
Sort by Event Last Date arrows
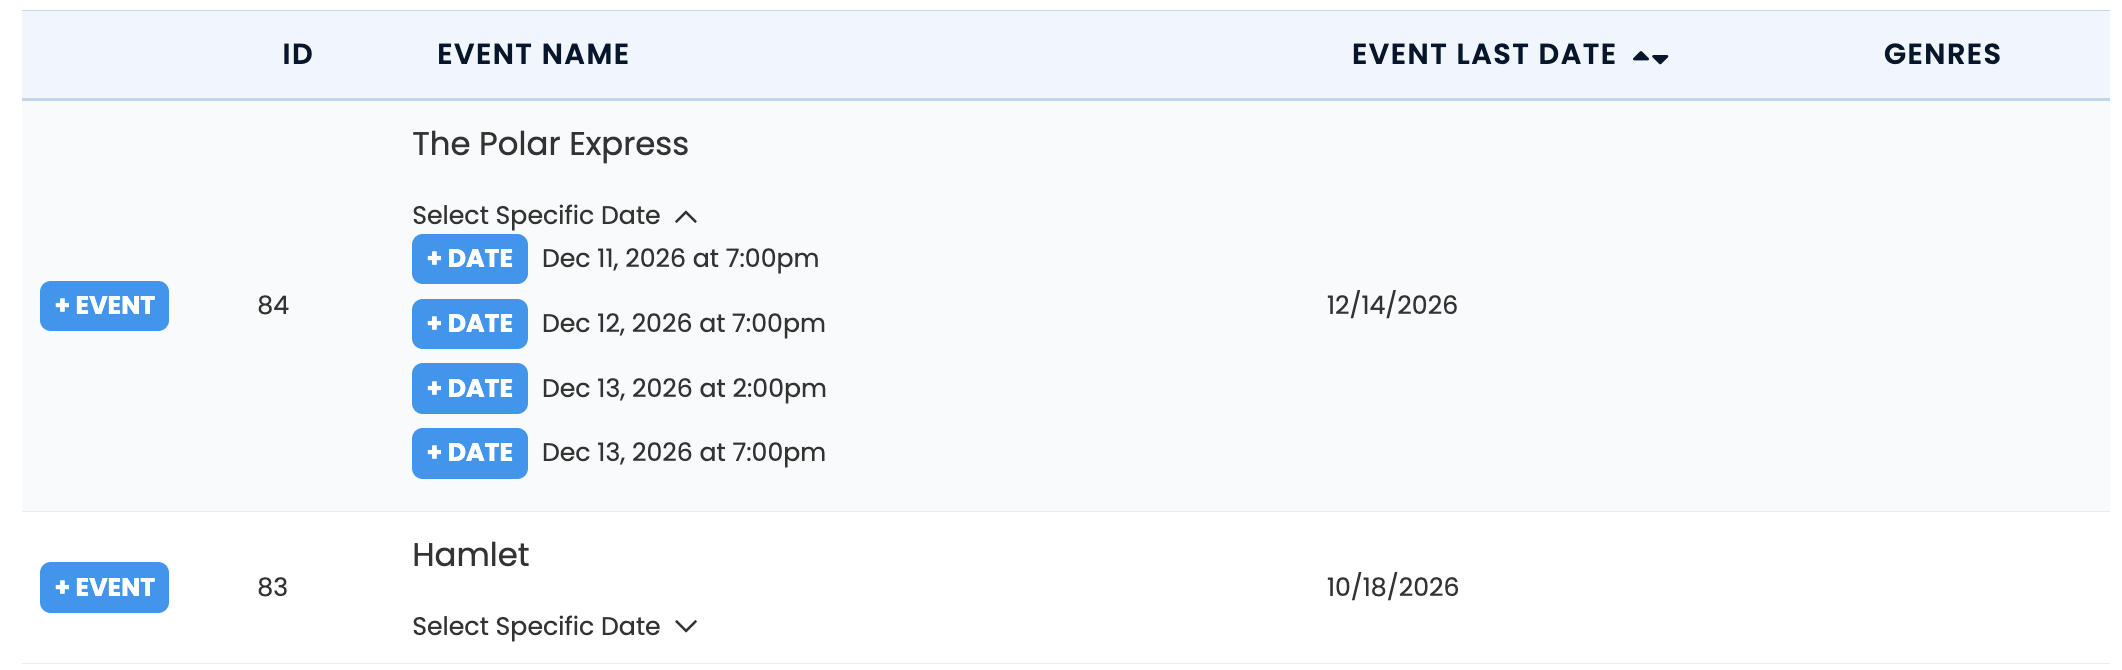[x=1651, y=57]
